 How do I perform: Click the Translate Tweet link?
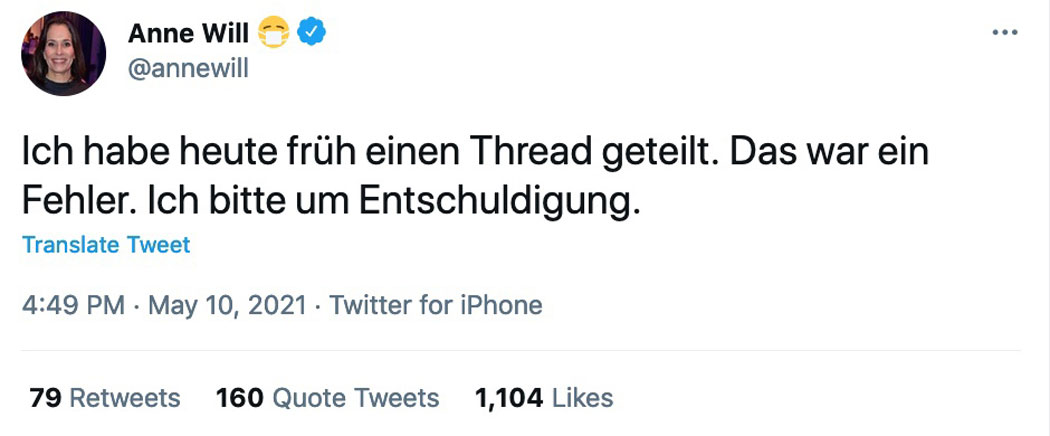coord(106,244)
